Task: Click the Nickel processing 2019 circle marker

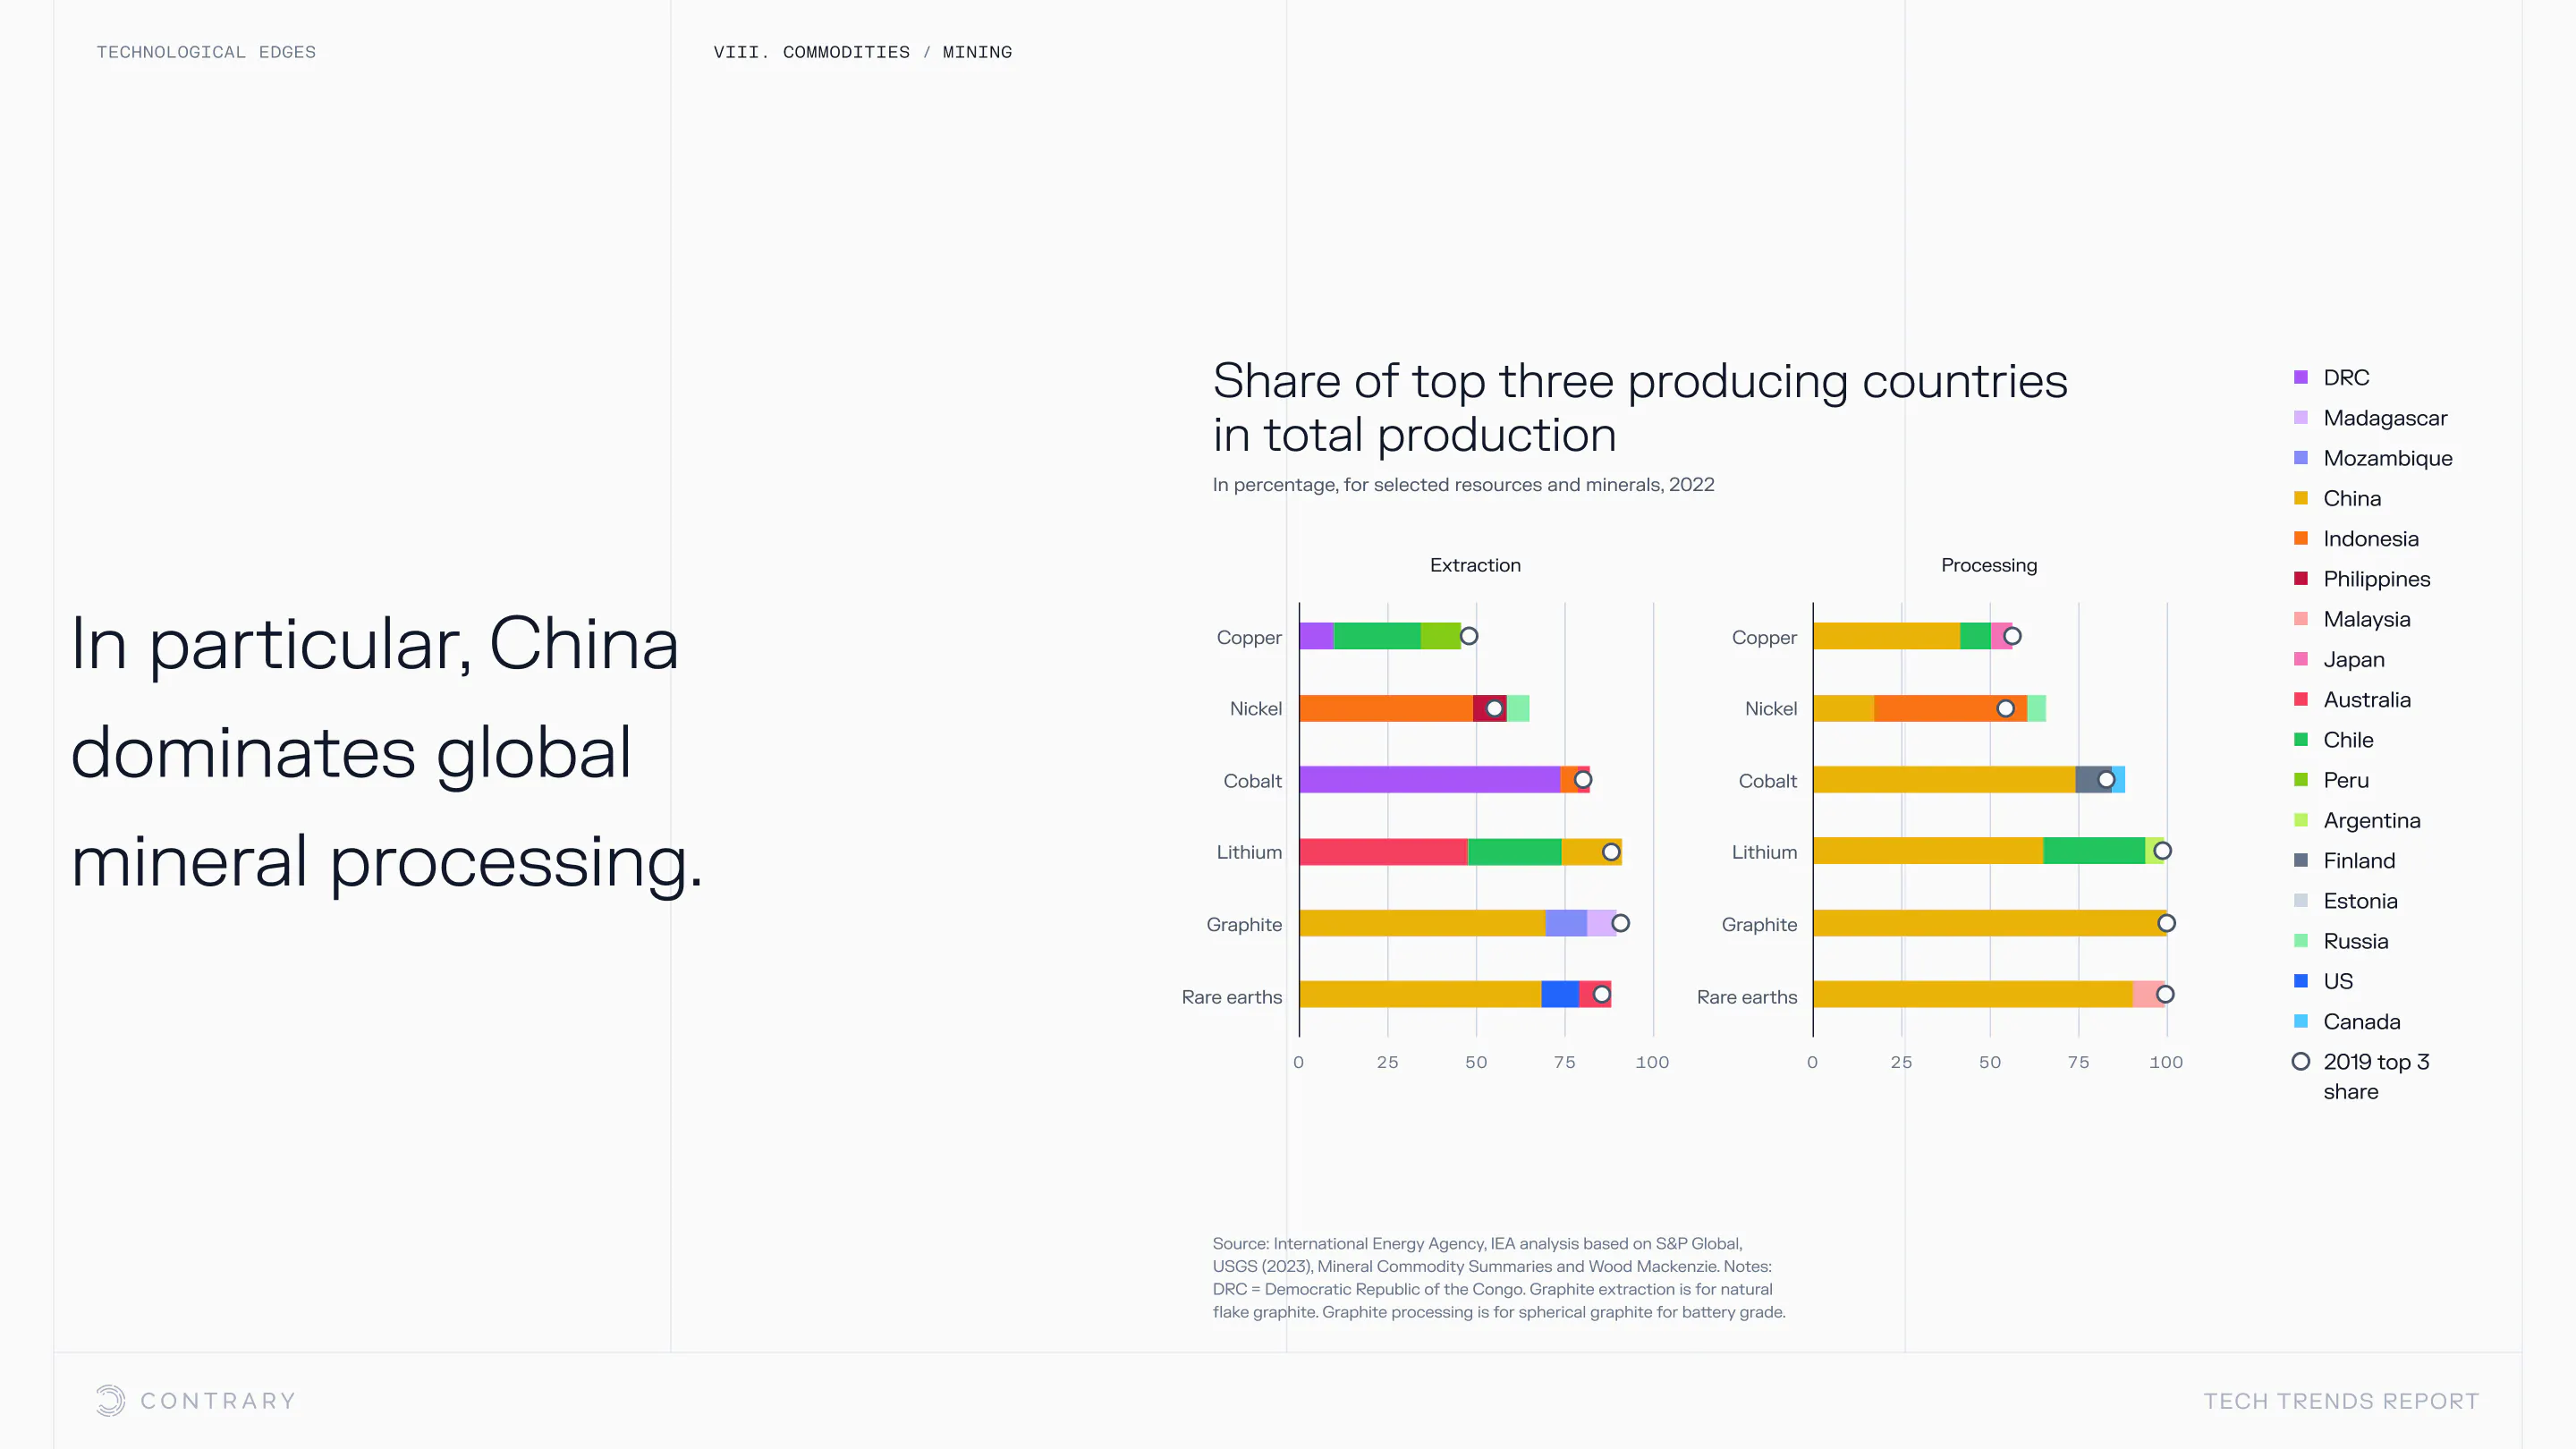Action: [2005, 708]
